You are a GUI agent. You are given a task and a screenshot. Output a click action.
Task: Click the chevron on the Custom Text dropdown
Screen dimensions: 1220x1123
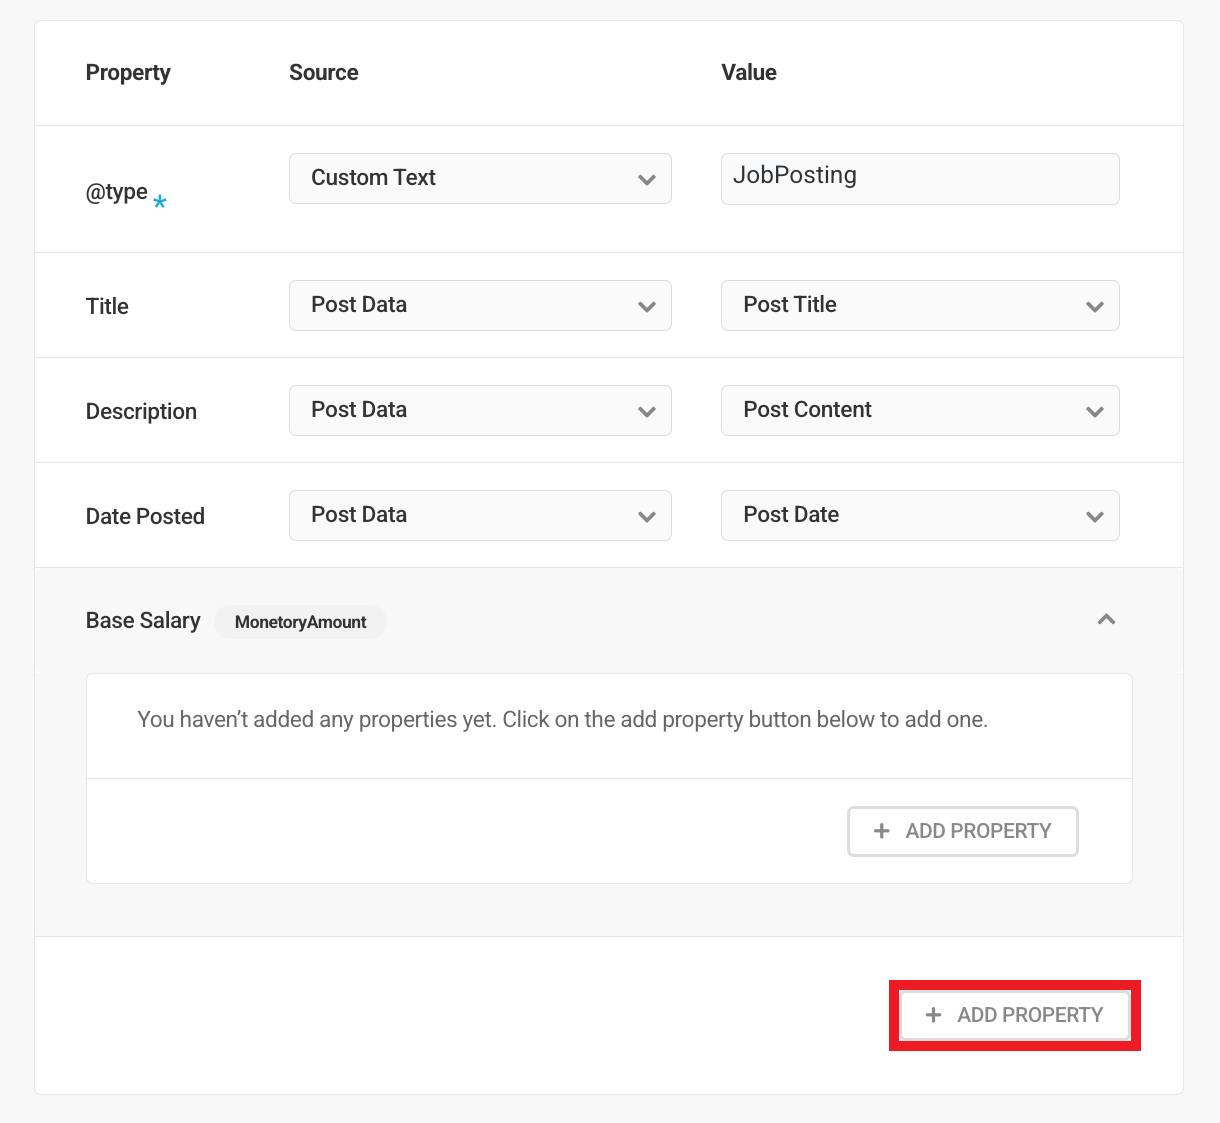coord(647,178)
